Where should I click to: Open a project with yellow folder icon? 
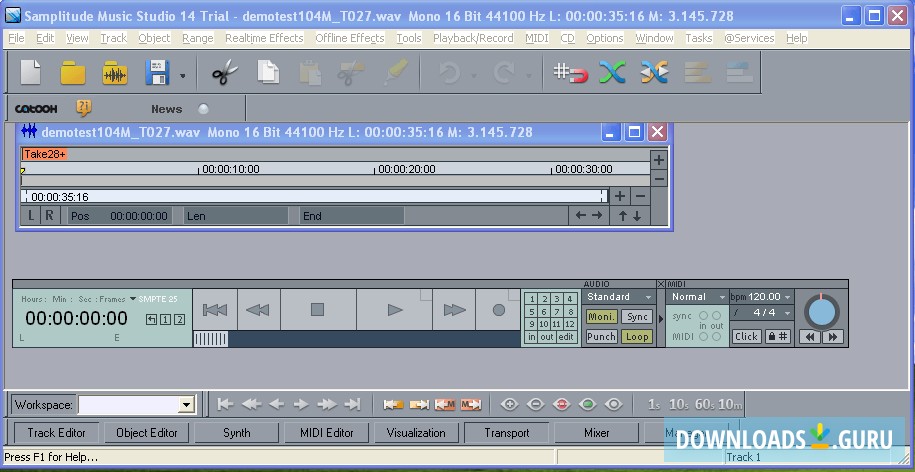(73, 74)
